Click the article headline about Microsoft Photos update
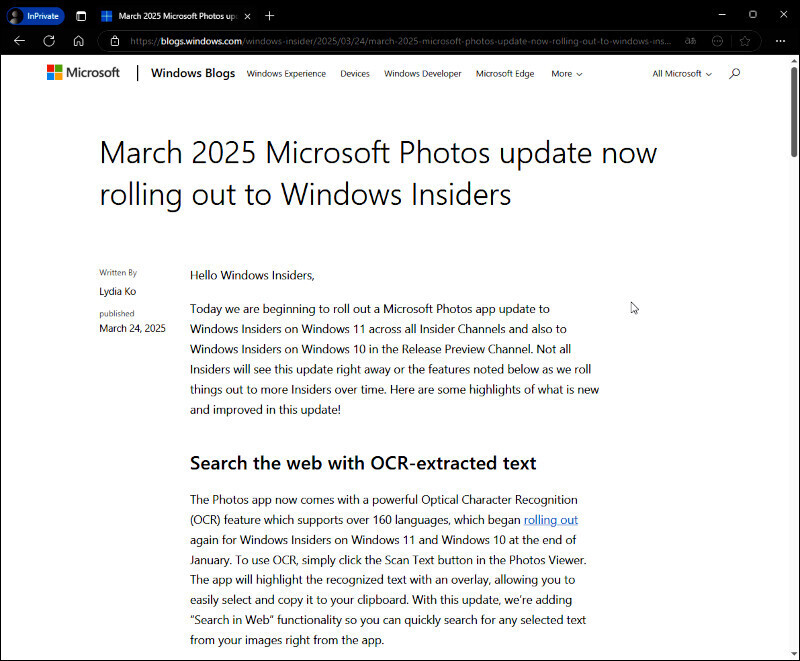The image size is (800, 661). (378, 173)
